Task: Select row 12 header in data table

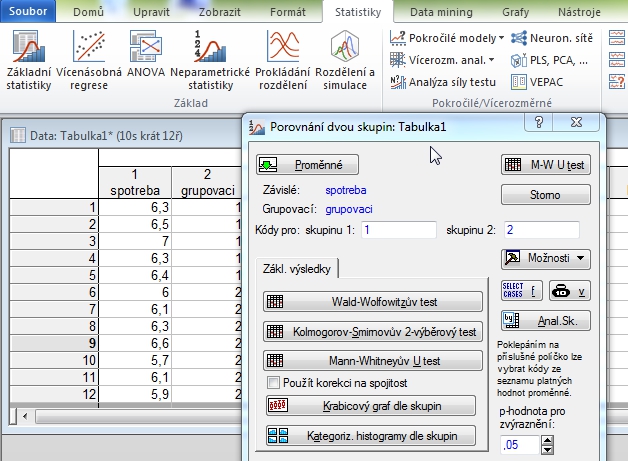Action: (54, 395)
